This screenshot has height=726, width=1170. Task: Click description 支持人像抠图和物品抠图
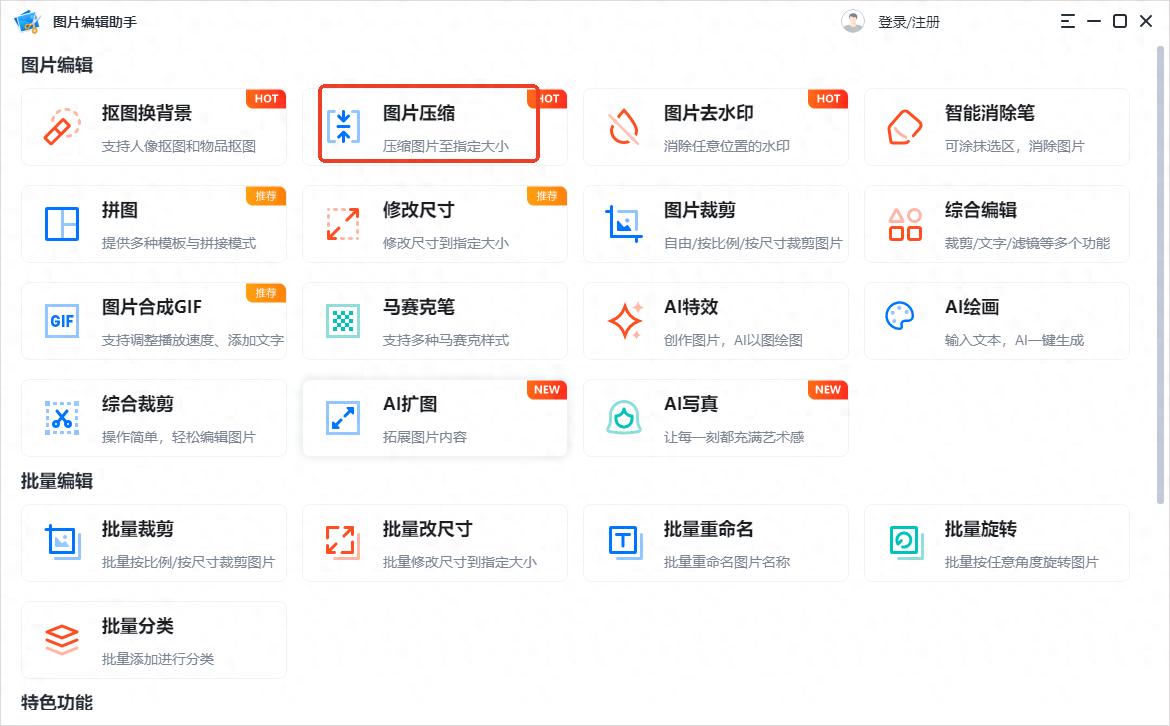(x=179, y=146)
